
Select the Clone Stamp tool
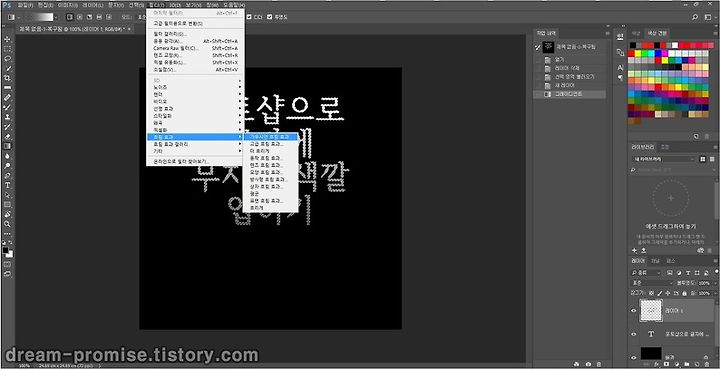7,117
